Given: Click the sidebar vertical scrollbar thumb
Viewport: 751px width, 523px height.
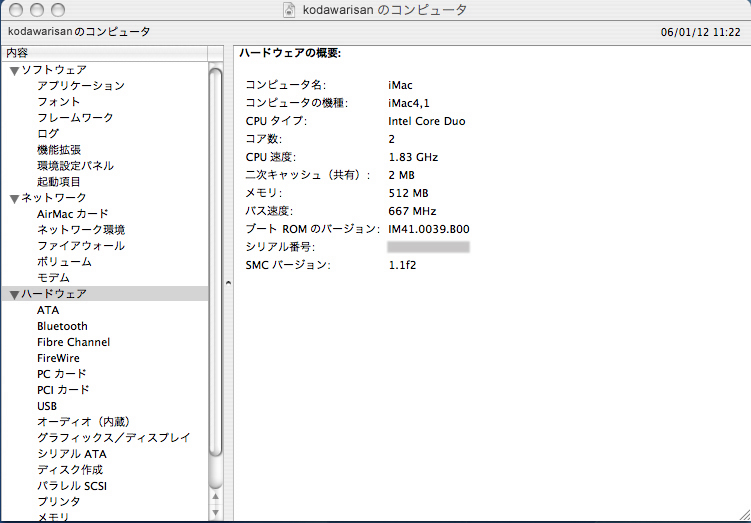Looking at the screenshot, I should (x=215, y=260).
